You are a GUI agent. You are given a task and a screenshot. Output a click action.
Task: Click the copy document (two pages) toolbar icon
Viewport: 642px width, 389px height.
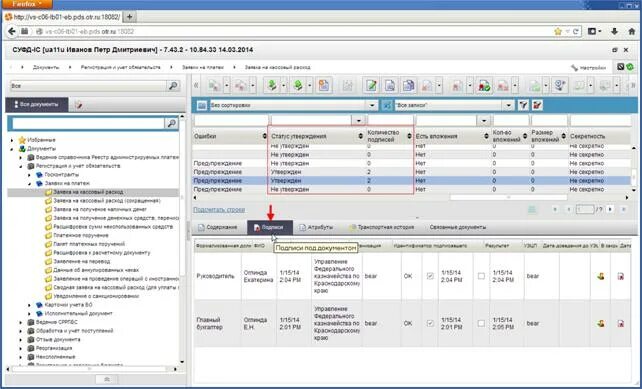coord(408,86)
